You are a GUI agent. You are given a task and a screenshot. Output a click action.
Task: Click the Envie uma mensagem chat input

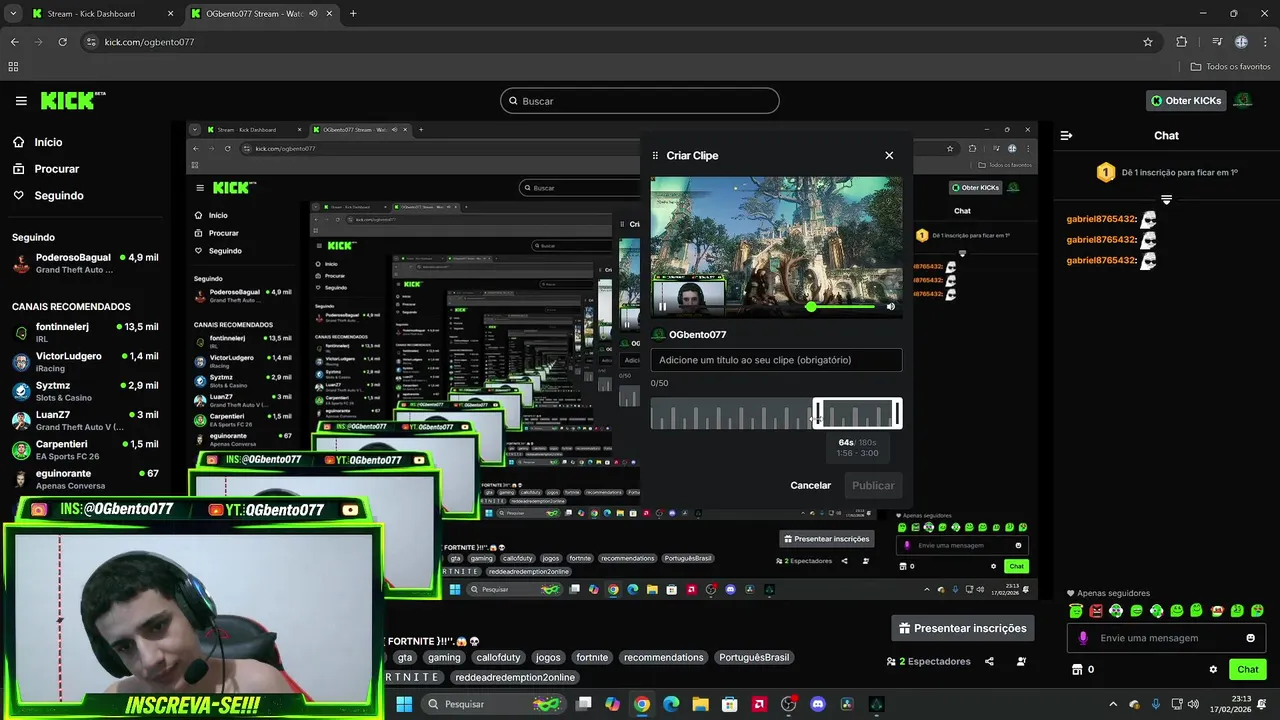tap(1166, 638)
